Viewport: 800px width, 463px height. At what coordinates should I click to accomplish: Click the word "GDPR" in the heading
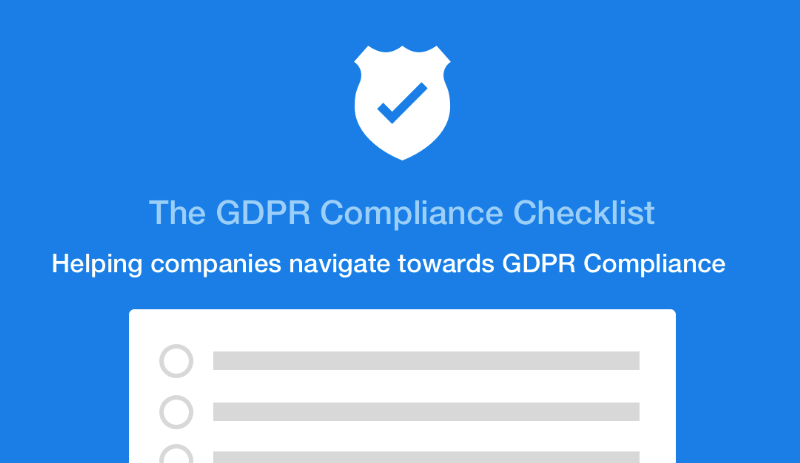257,213
